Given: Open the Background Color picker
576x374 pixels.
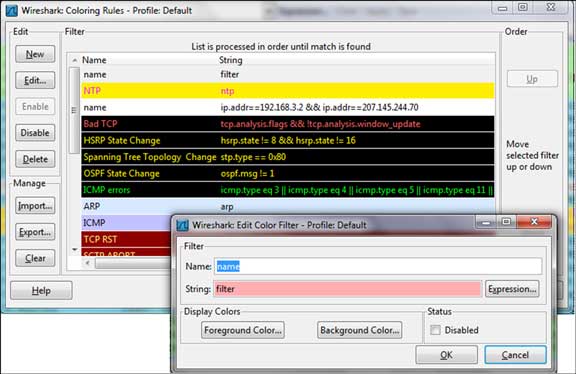Looking at the screenshot, I should (x=359, y=330).
